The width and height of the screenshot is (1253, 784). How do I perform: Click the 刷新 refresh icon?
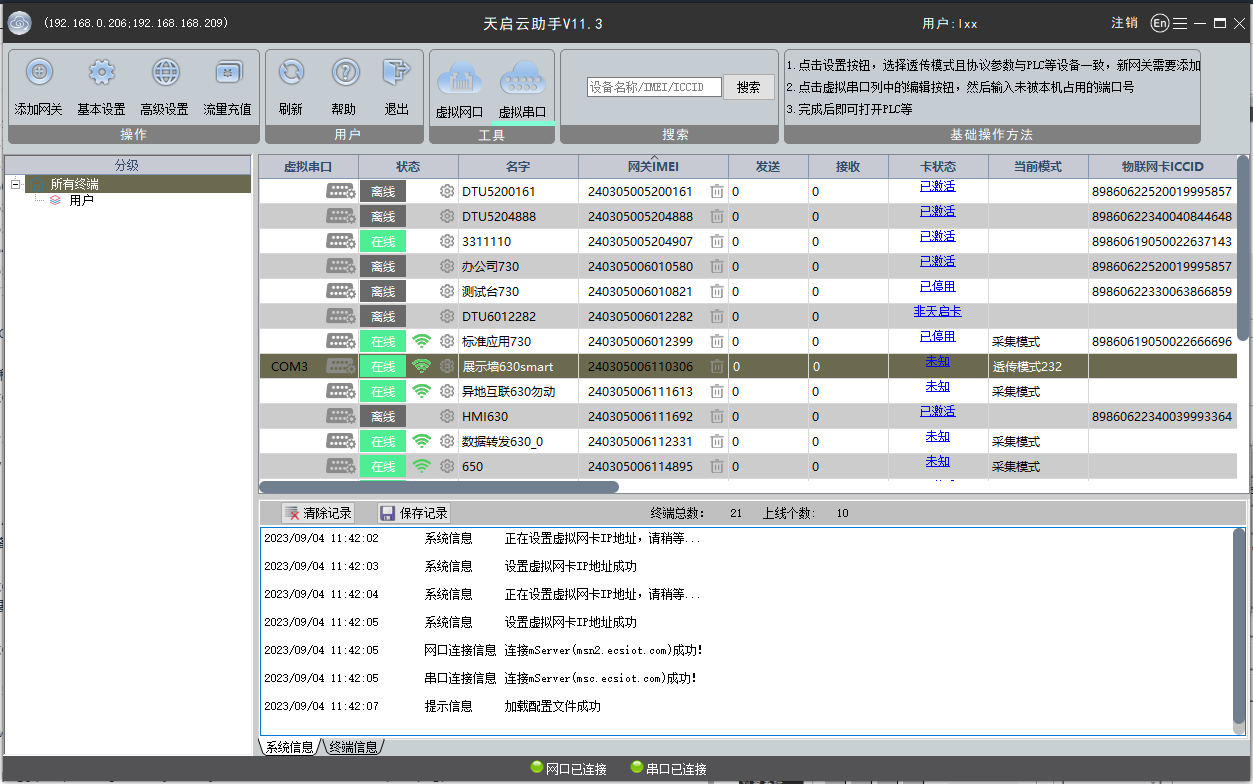click(x=291, y=73)
